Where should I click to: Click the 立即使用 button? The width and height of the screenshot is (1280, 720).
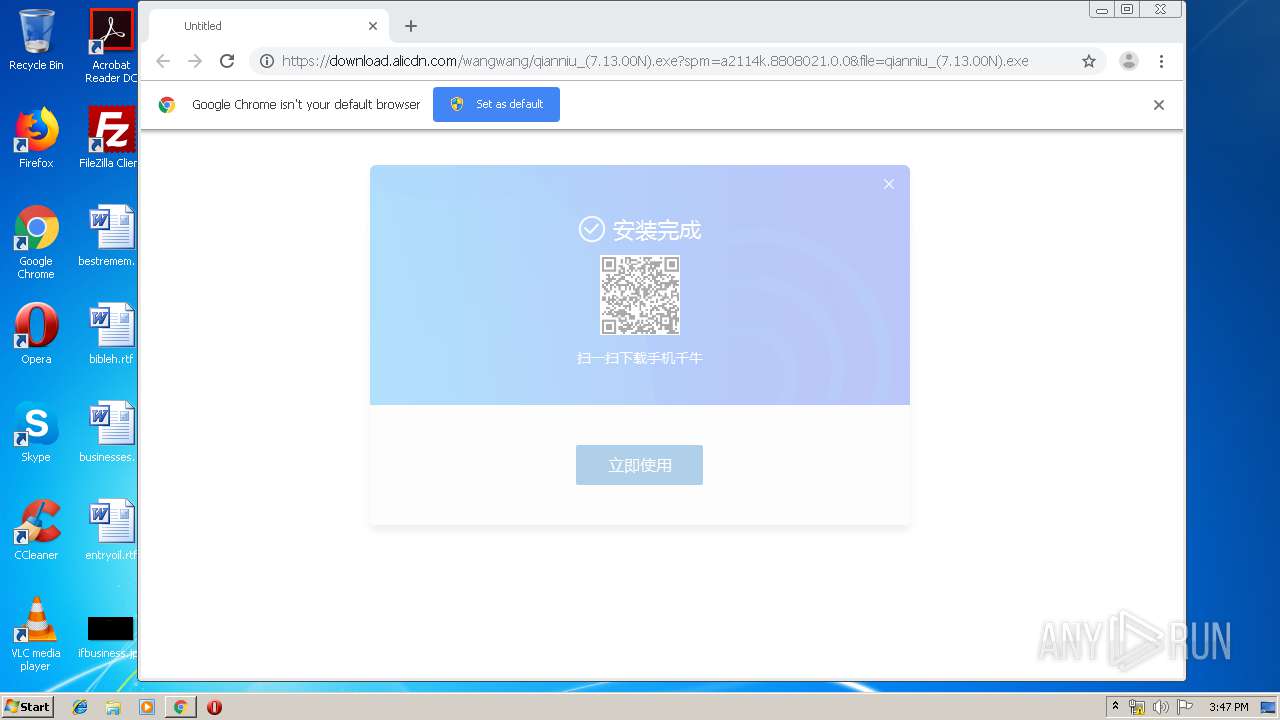(x=639, y=465)
